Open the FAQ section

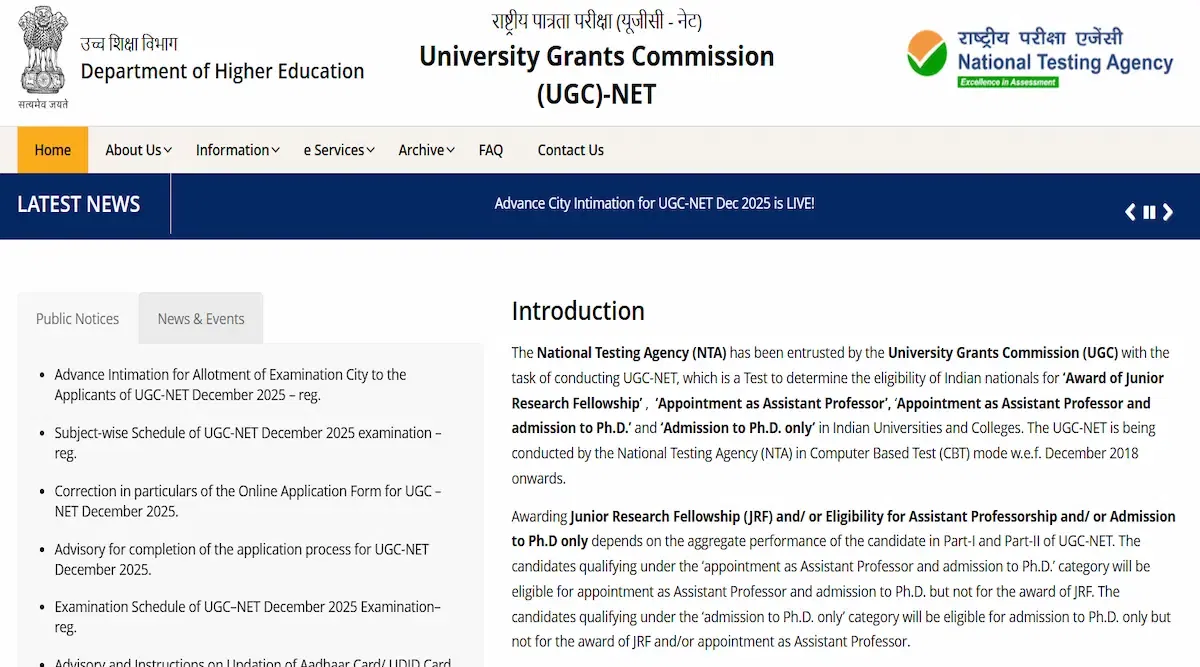pyautogui.click(x=490, y=150)
